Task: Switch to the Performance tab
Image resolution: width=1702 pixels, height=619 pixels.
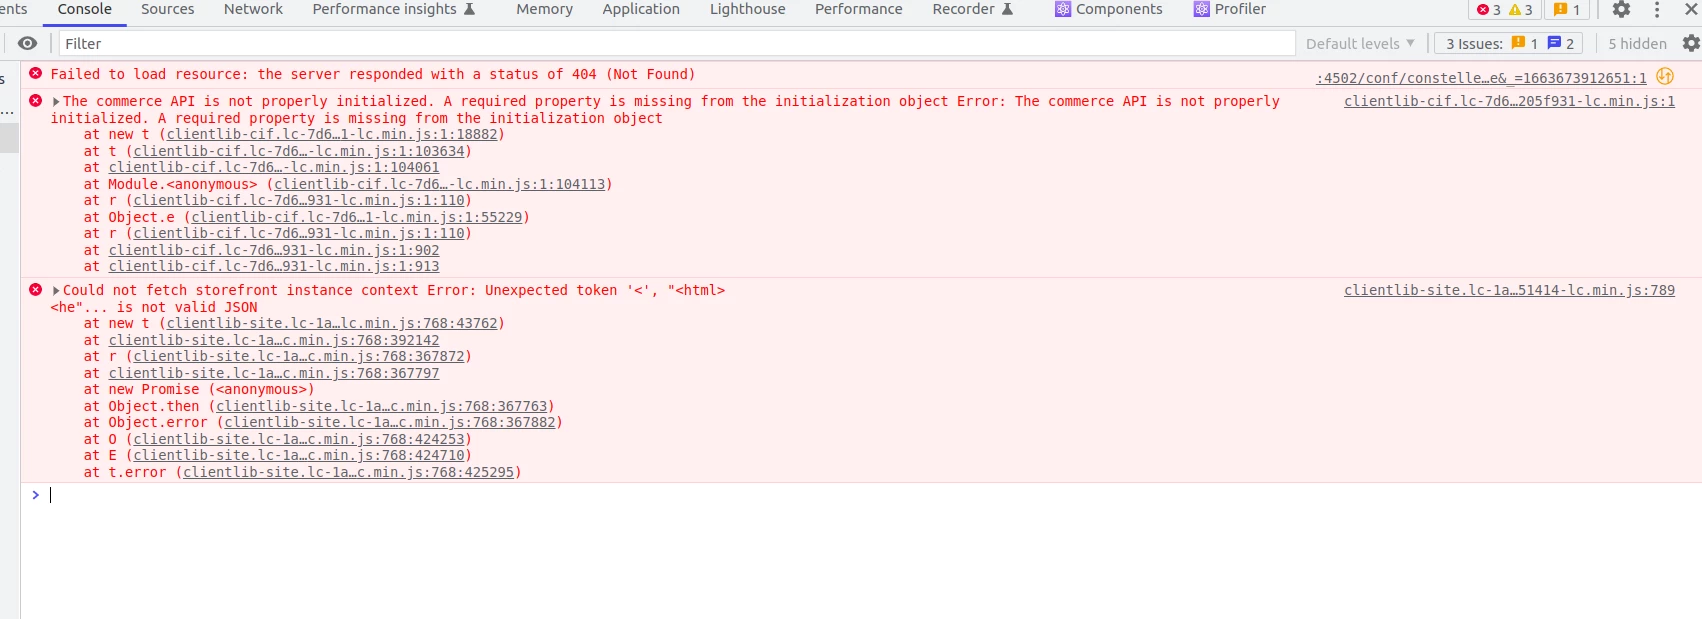Action: click(858, 9)
